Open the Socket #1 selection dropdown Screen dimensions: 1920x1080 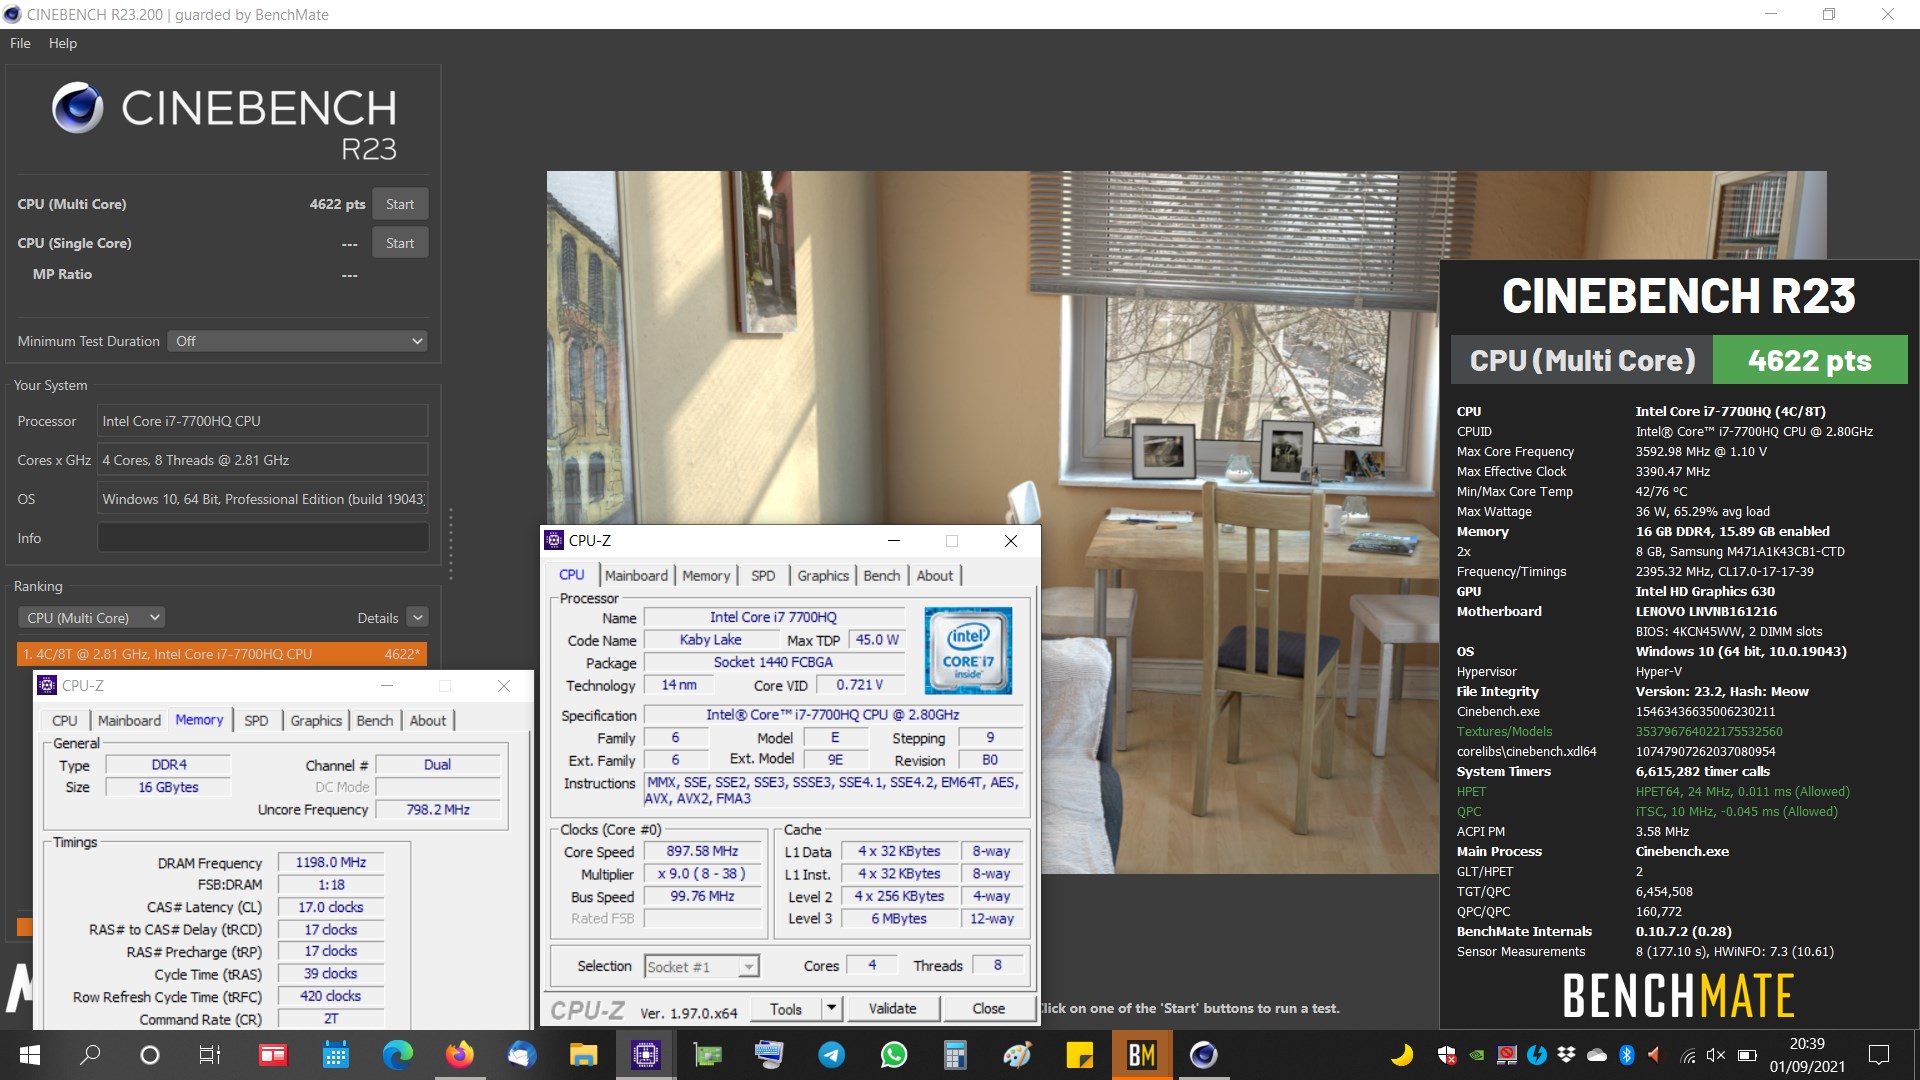pyautogui.click(x=702, y=966)
